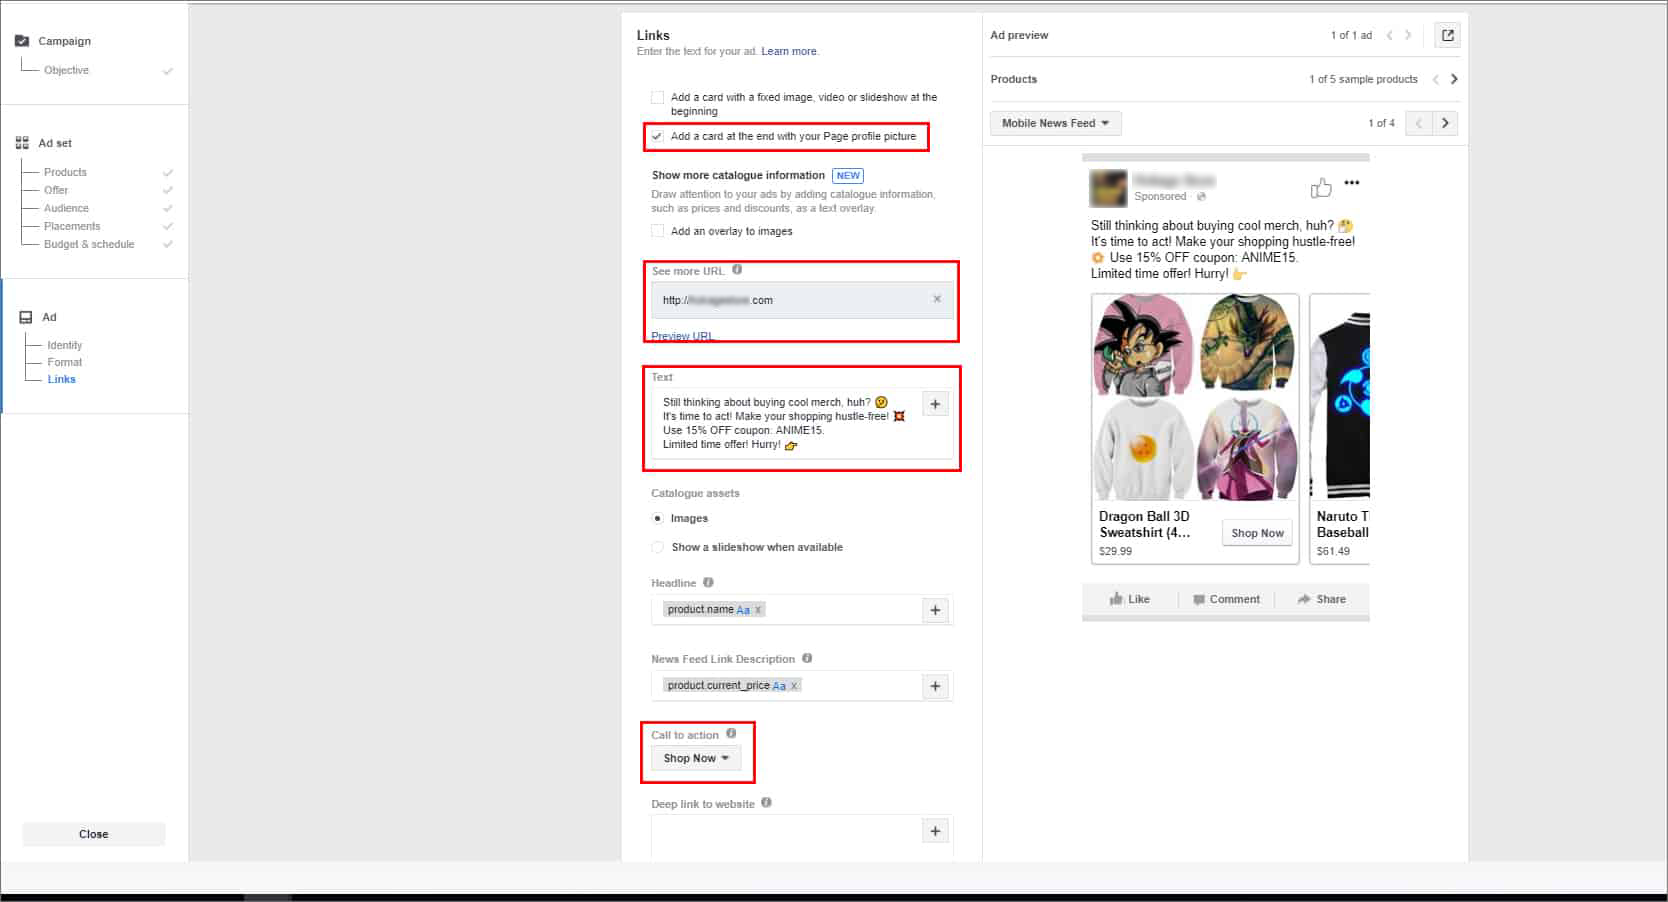Click the plus icon beside Text field
The height and width of the screenshot is (902, 1668).
pos(935,405)
